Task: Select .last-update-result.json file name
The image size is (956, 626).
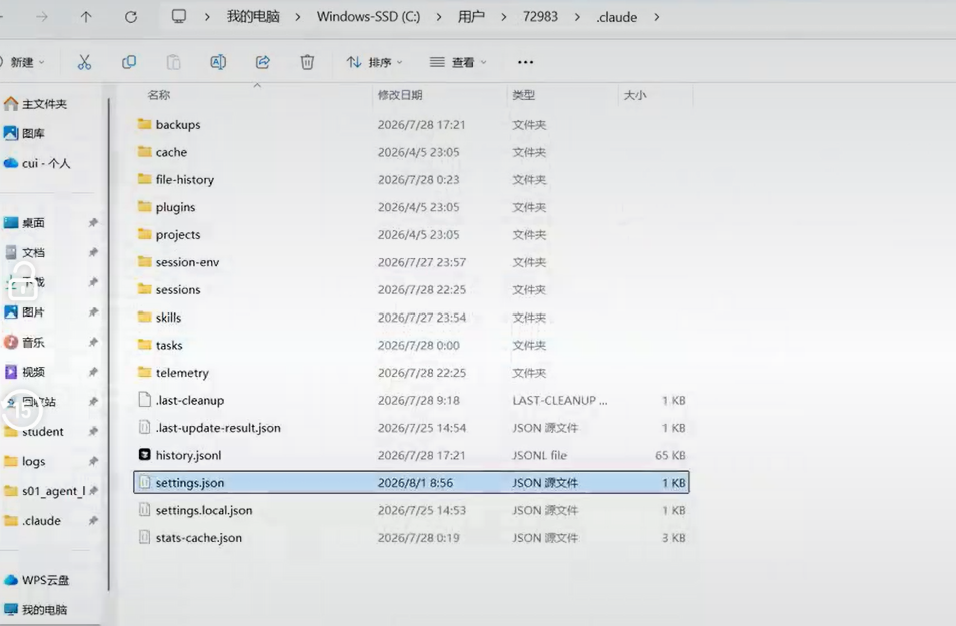Action: 218,428
